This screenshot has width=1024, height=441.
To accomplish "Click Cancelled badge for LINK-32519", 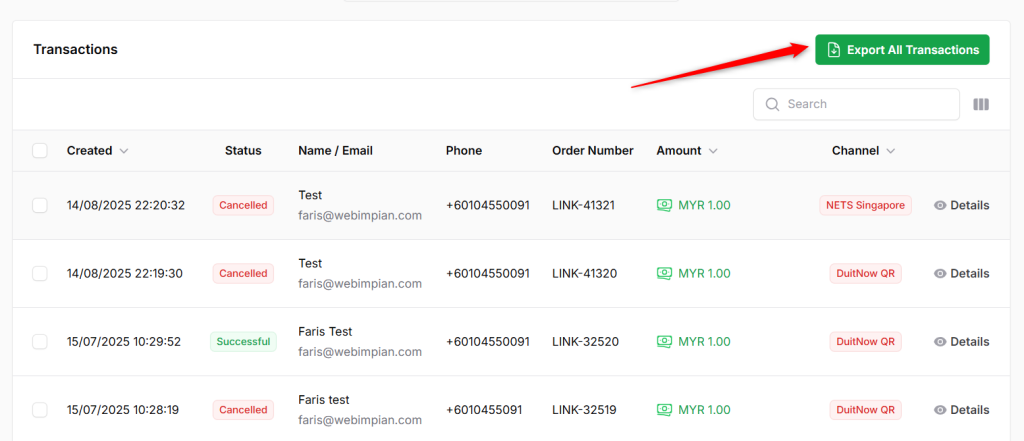I will coord(243,410).
